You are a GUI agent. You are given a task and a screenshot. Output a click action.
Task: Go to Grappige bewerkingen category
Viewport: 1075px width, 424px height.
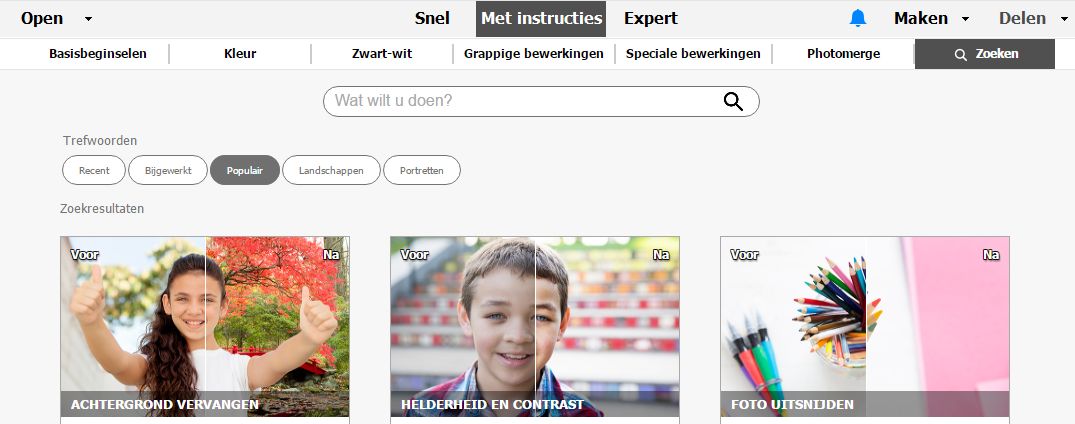533,54
